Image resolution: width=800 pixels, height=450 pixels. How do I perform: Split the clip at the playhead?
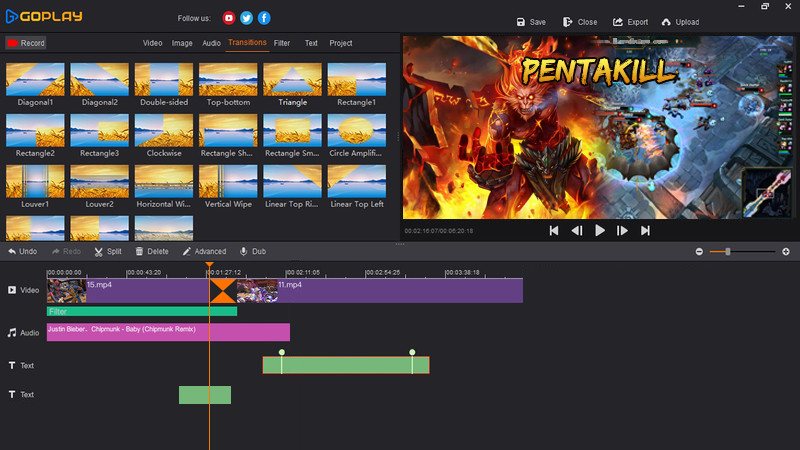click(x=108, y=252)
